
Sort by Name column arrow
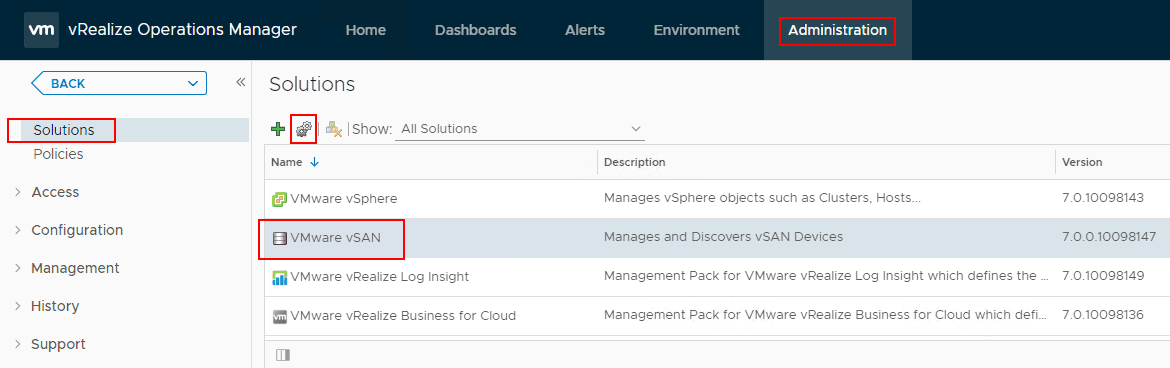click(x=314, y=162)
